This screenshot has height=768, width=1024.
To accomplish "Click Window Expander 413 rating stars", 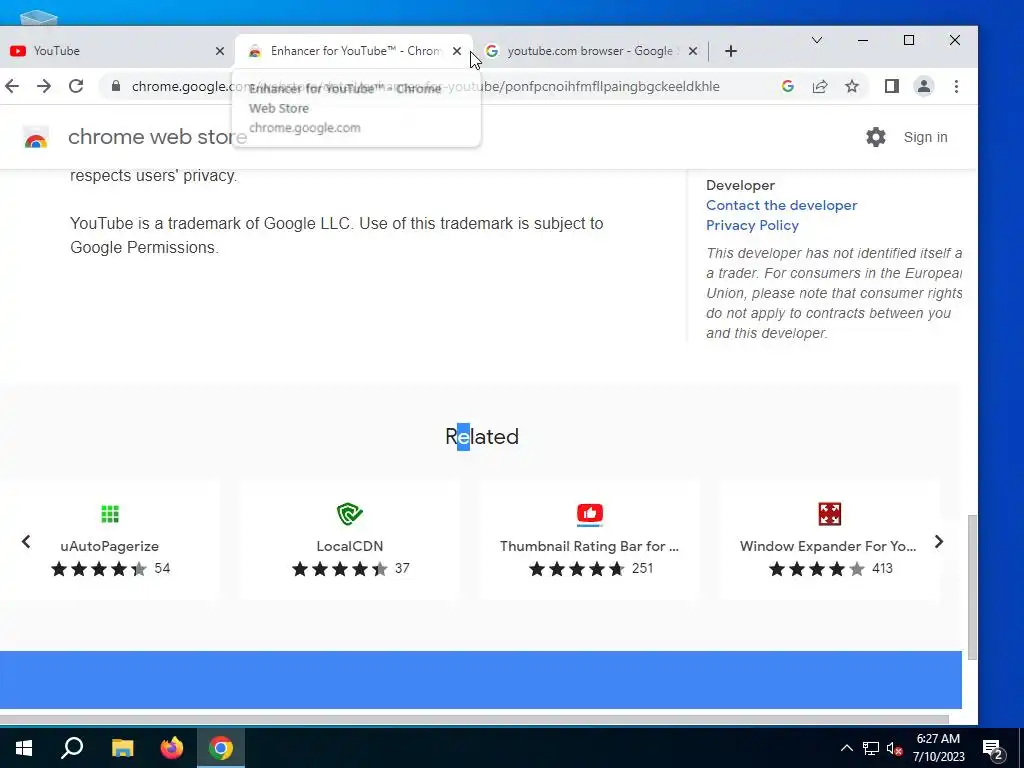I will (816, 569).
